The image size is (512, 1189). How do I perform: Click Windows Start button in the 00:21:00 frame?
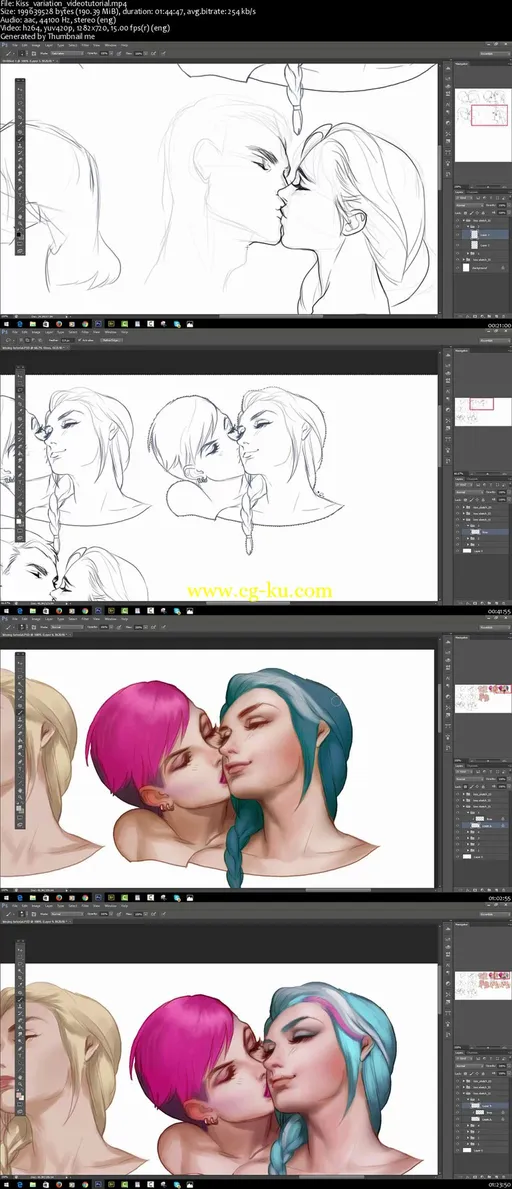pos(5,322)
